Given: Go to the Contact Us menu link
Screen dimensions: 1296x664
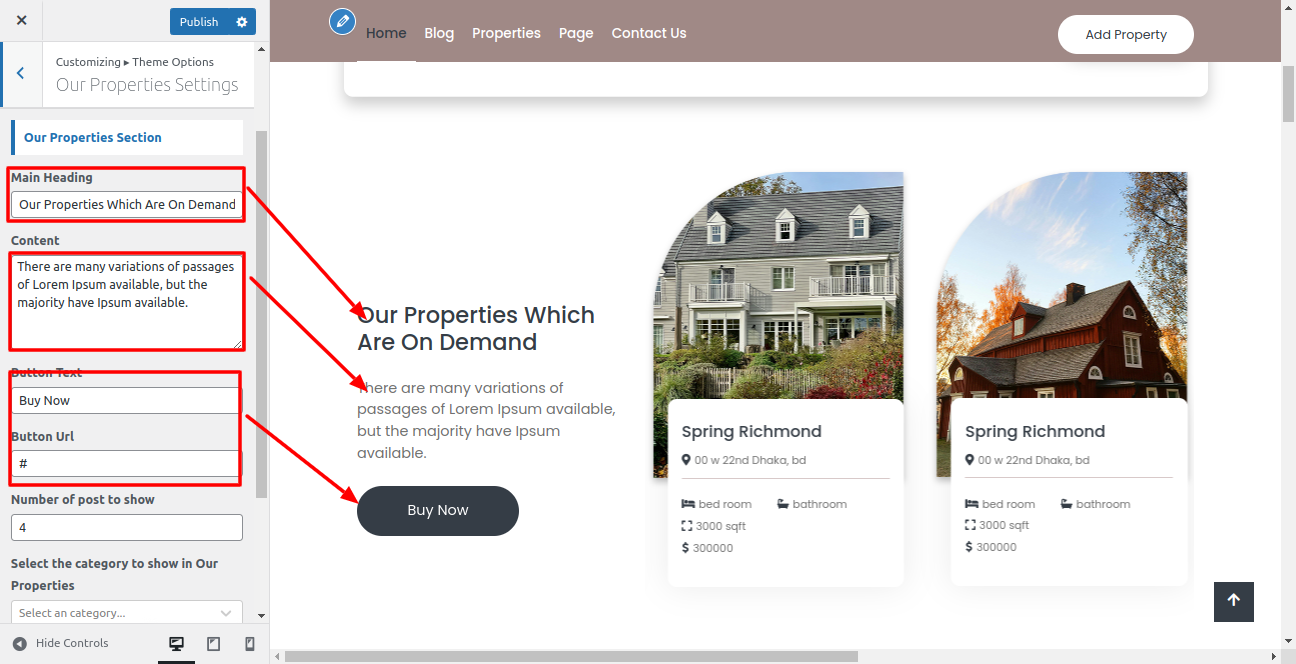Looking at the screenshot, I should click(x=649, y=33).
